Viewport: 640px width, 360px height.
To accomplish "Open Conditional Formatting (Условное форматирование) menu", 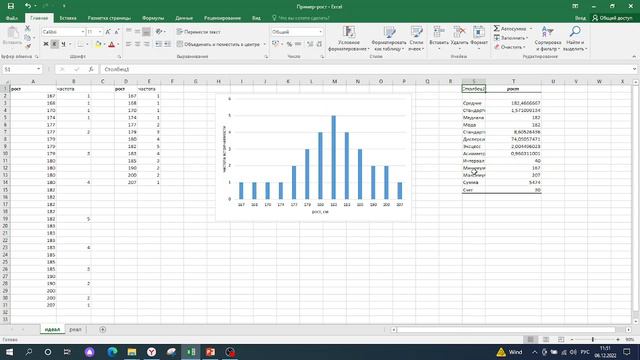I will click(349, 39).
